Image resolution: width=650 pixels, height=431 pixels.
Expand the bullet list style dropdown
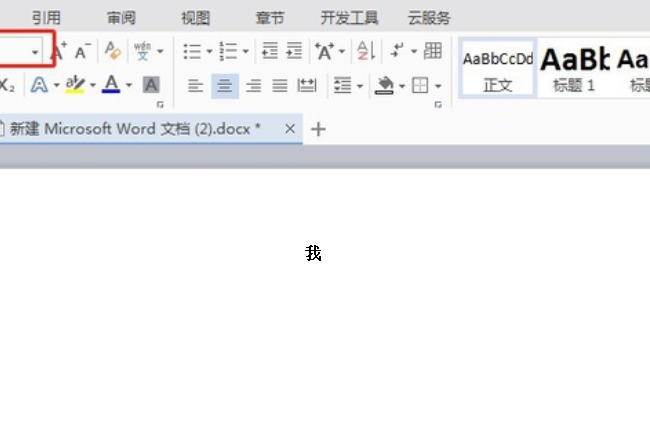pyautogui.click(x=209, y=52)
